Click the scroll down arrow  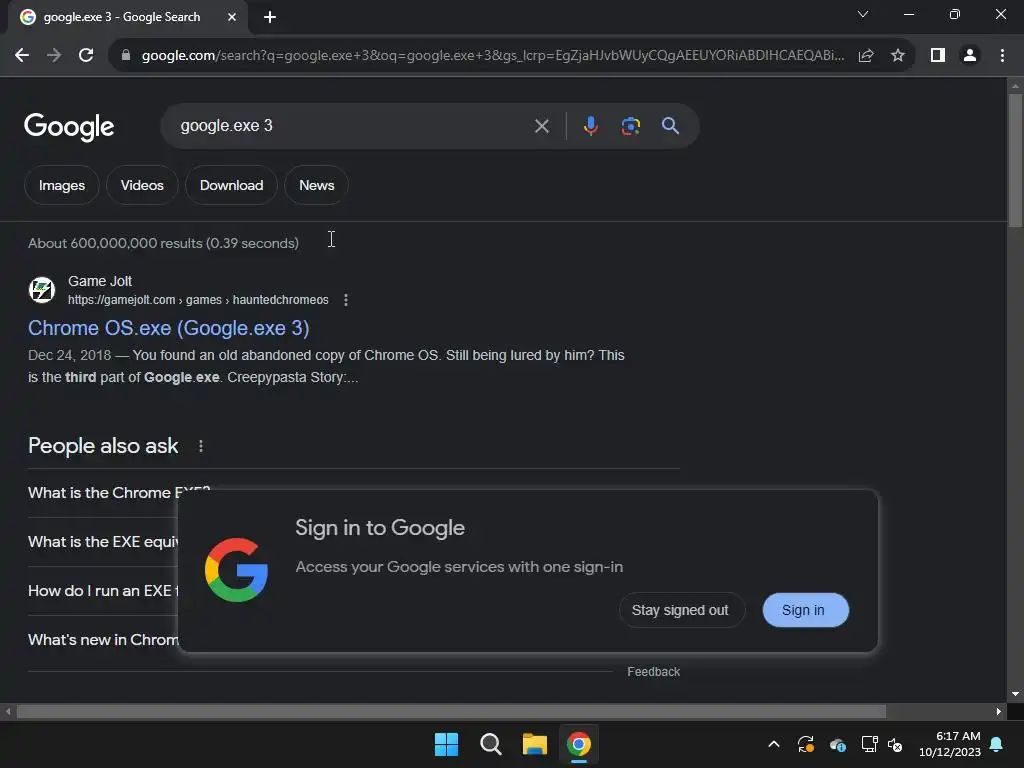click(x=1015, y=694)
